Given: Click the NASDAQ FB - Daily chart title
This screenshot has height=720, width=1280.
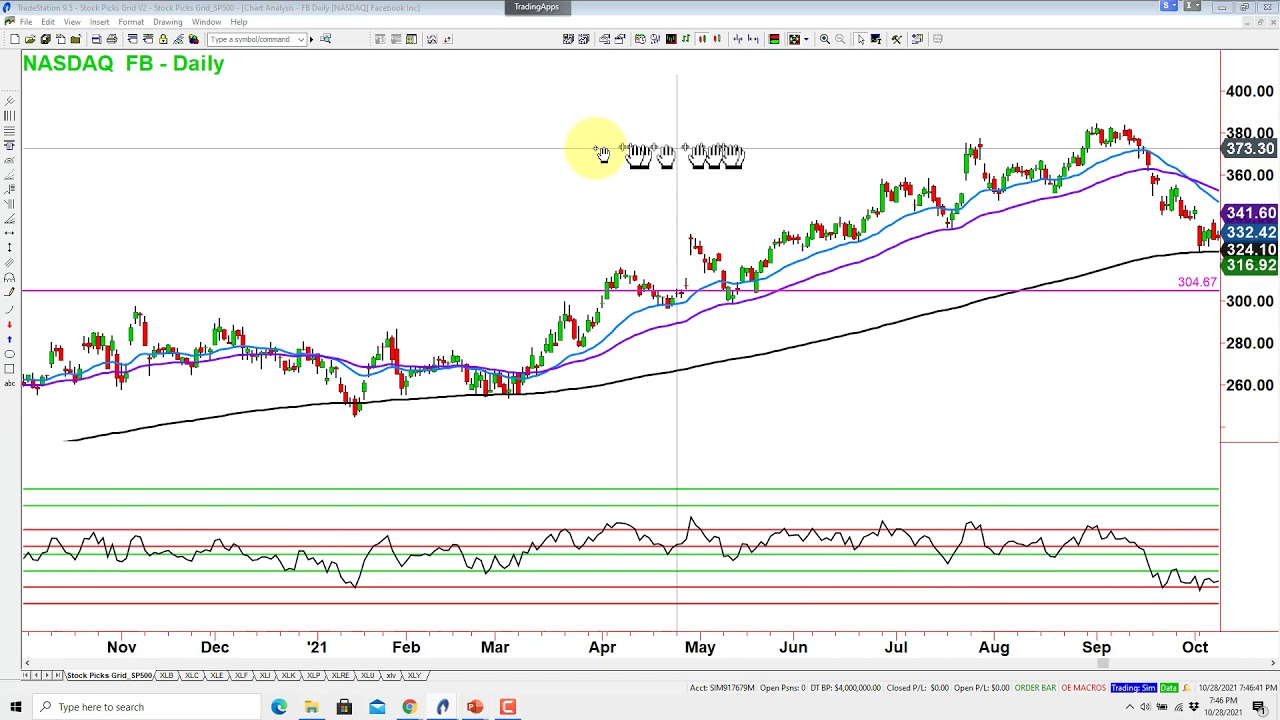Looking at the screenshot, I should pos(123,63).
